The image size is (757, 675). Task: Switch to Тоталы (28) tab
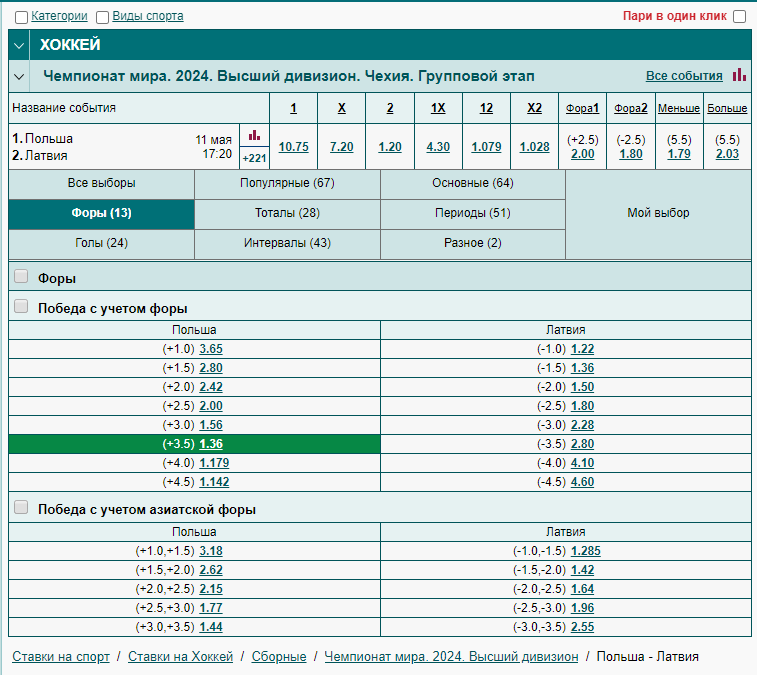[x=287, y=213]
